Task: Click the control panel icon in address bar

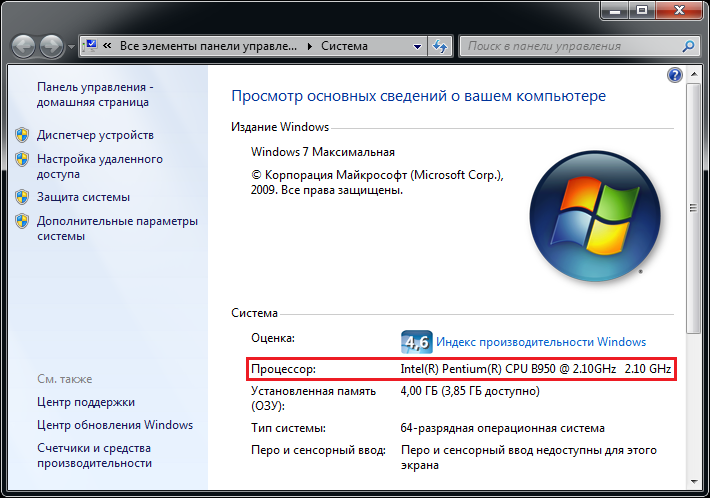Action: tap(91, 46)
